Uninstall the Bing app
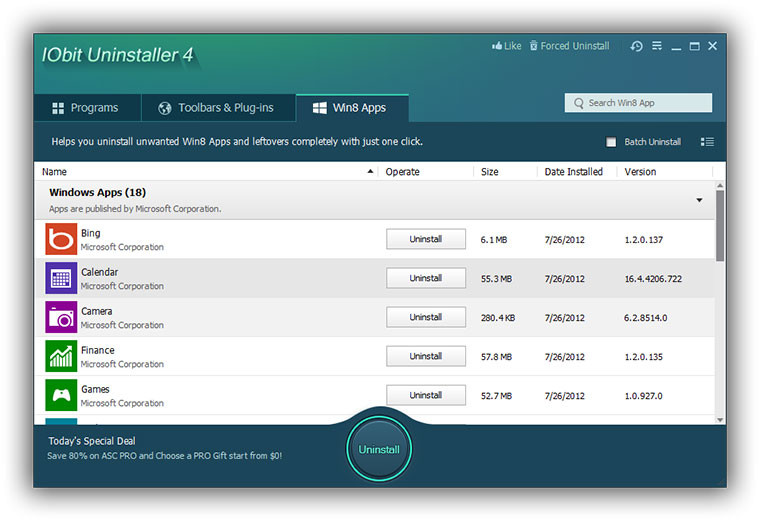 tap(426, 239)
